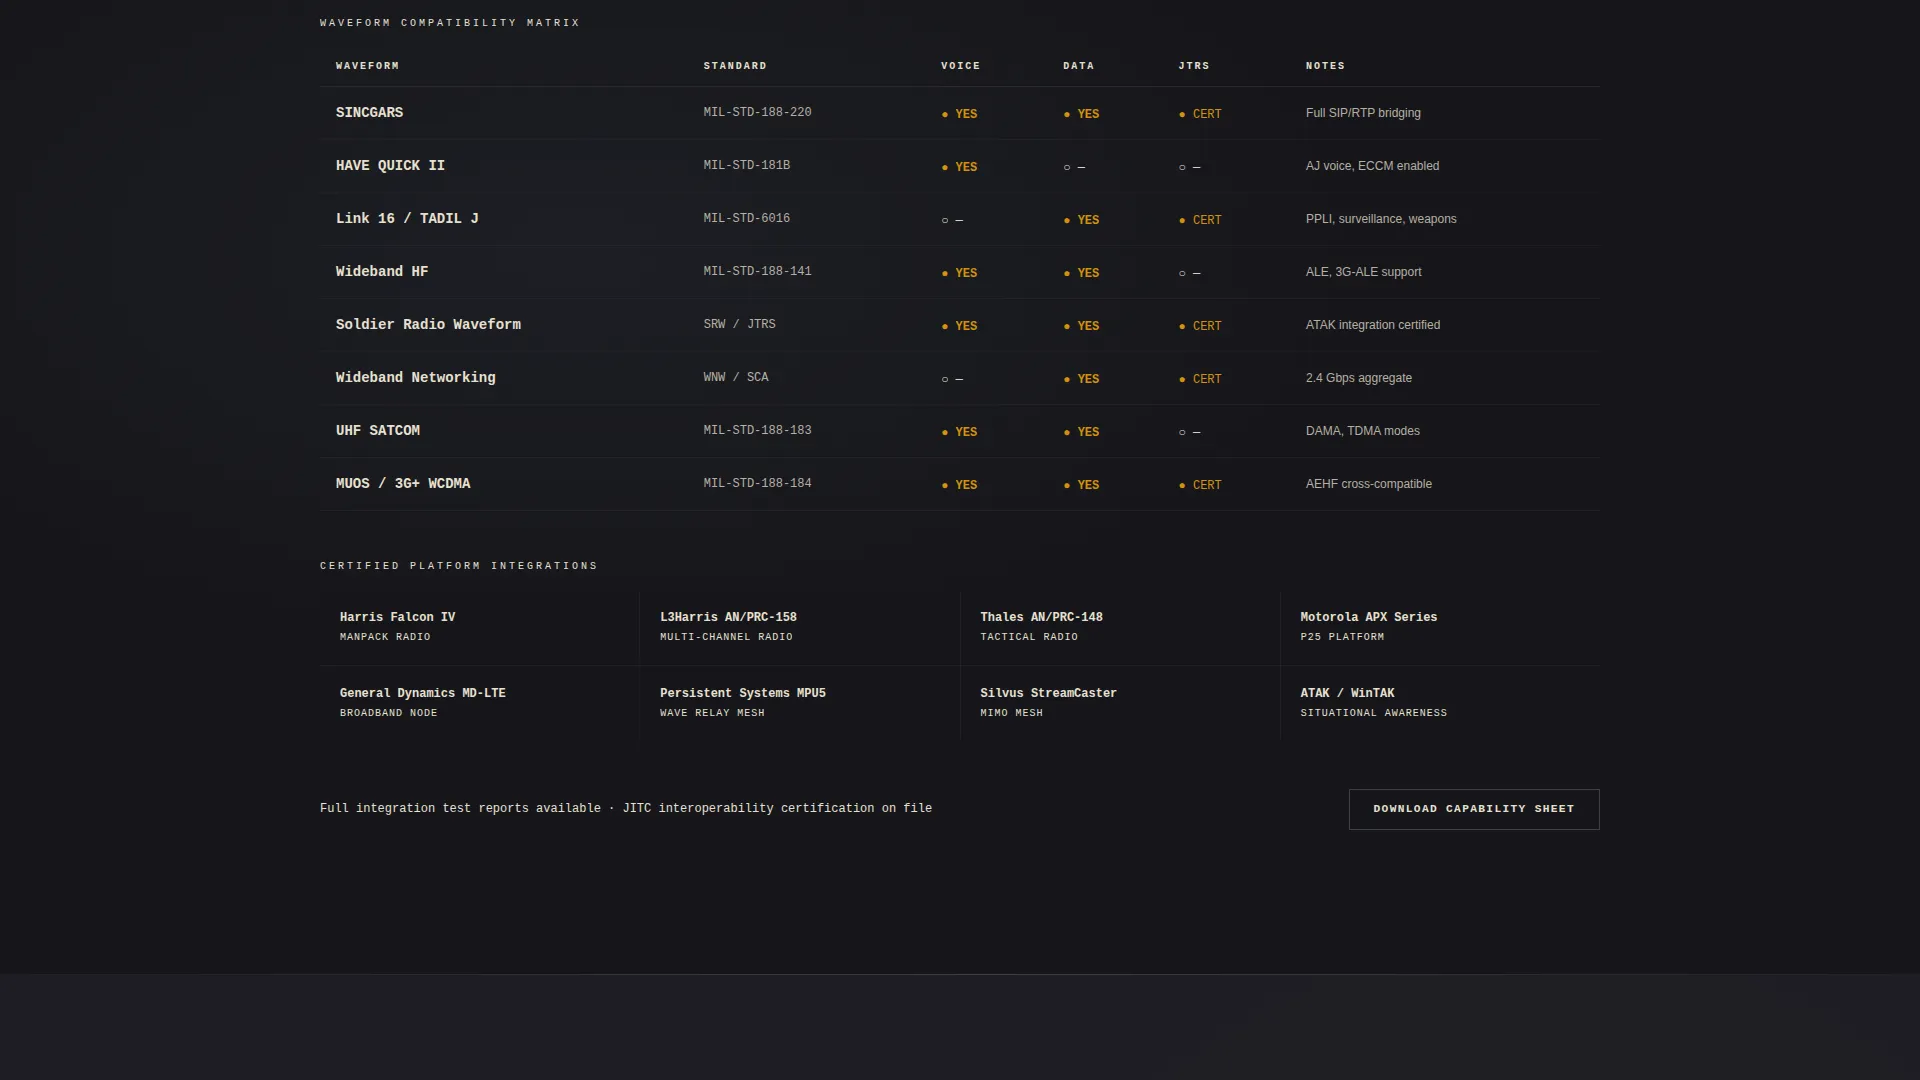Click SINCGARS voice YES status

960,114
